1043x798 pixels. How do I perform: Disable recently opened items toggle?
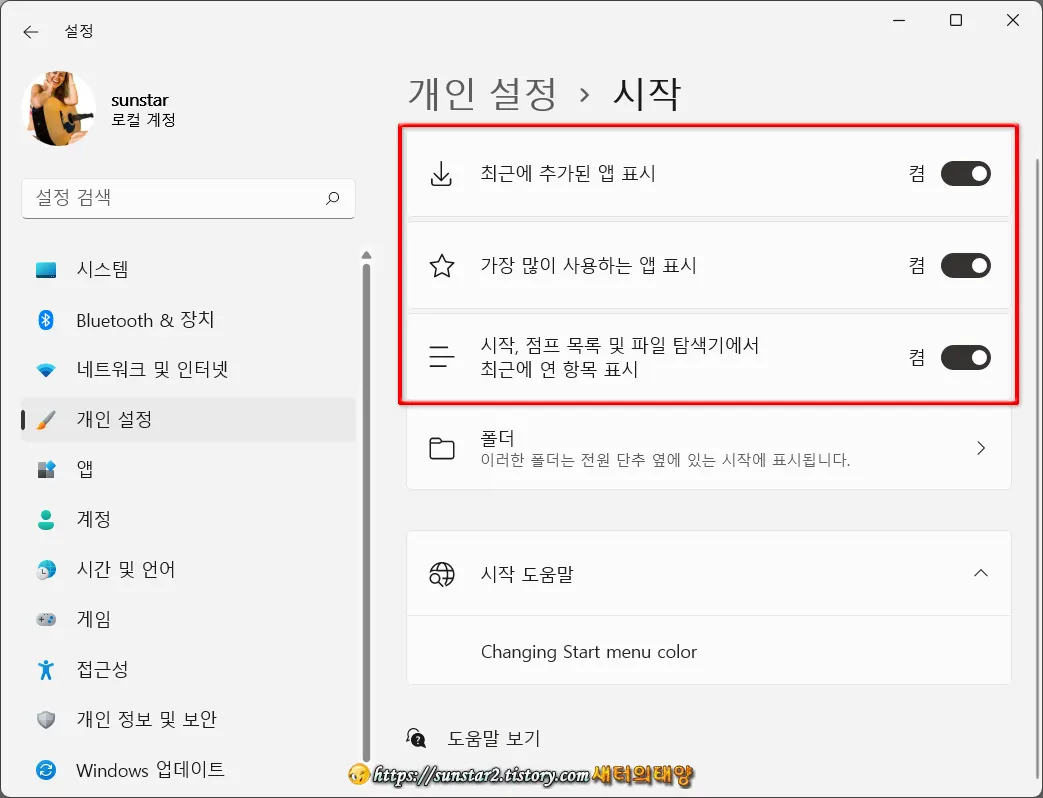(964, 357)
